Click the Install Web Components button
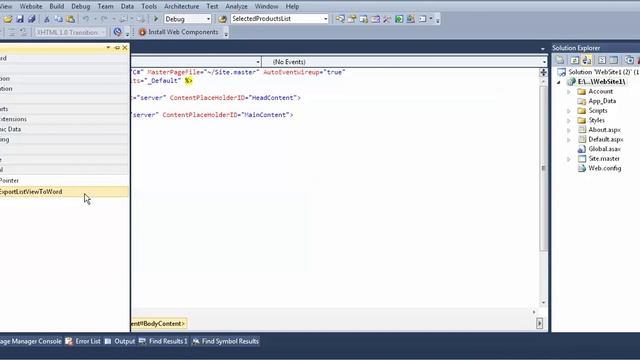This screenshot has height=360, width=640. click(x=179, y=32)
